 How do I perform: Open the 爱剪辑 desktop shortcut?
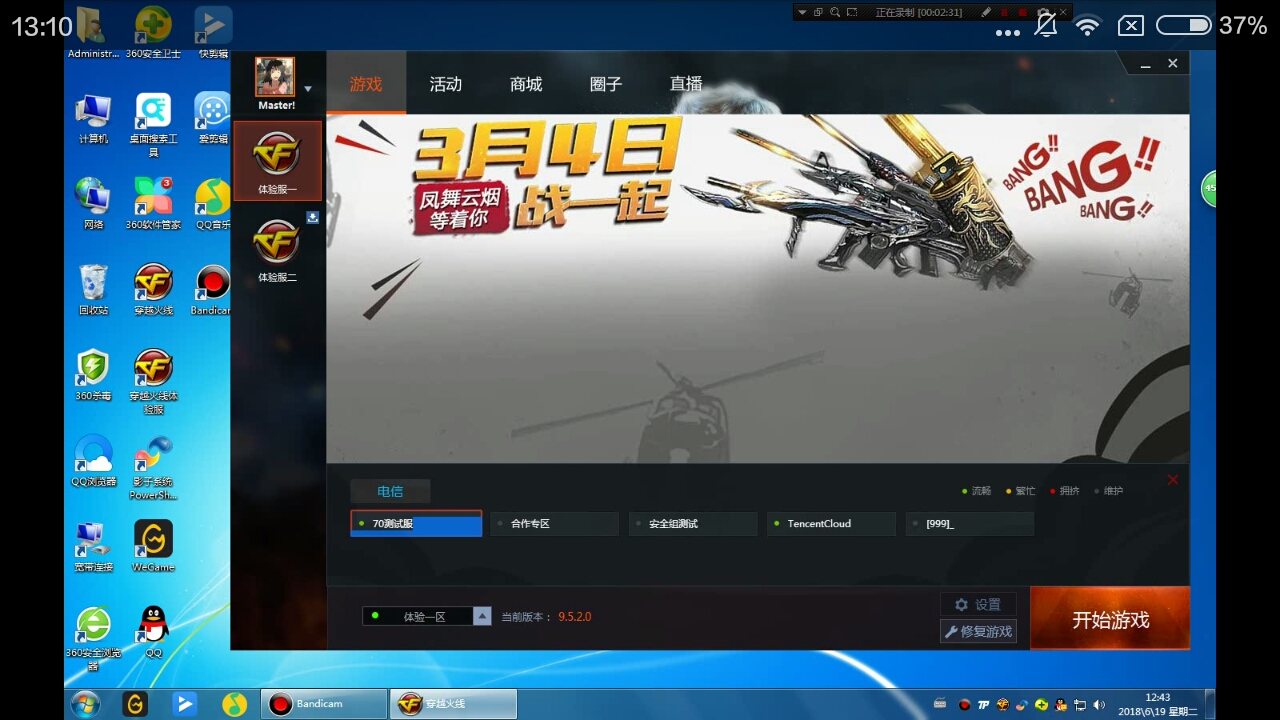point(213,119)
